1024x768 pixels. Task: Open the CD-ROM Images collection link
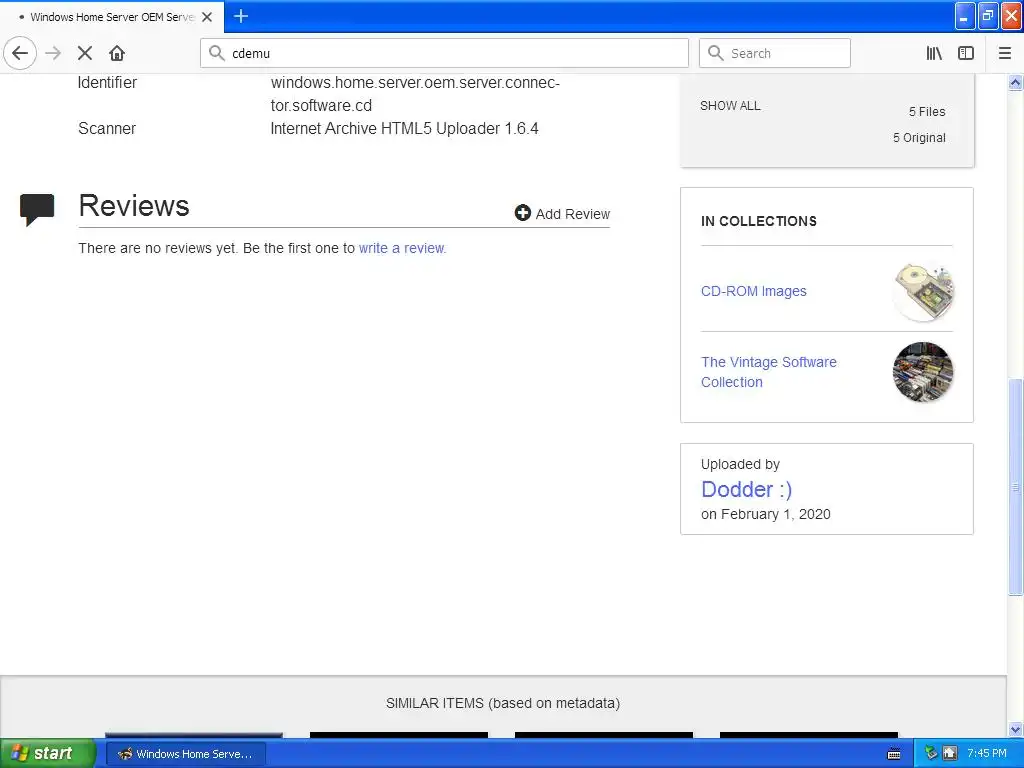coord(754,291)
